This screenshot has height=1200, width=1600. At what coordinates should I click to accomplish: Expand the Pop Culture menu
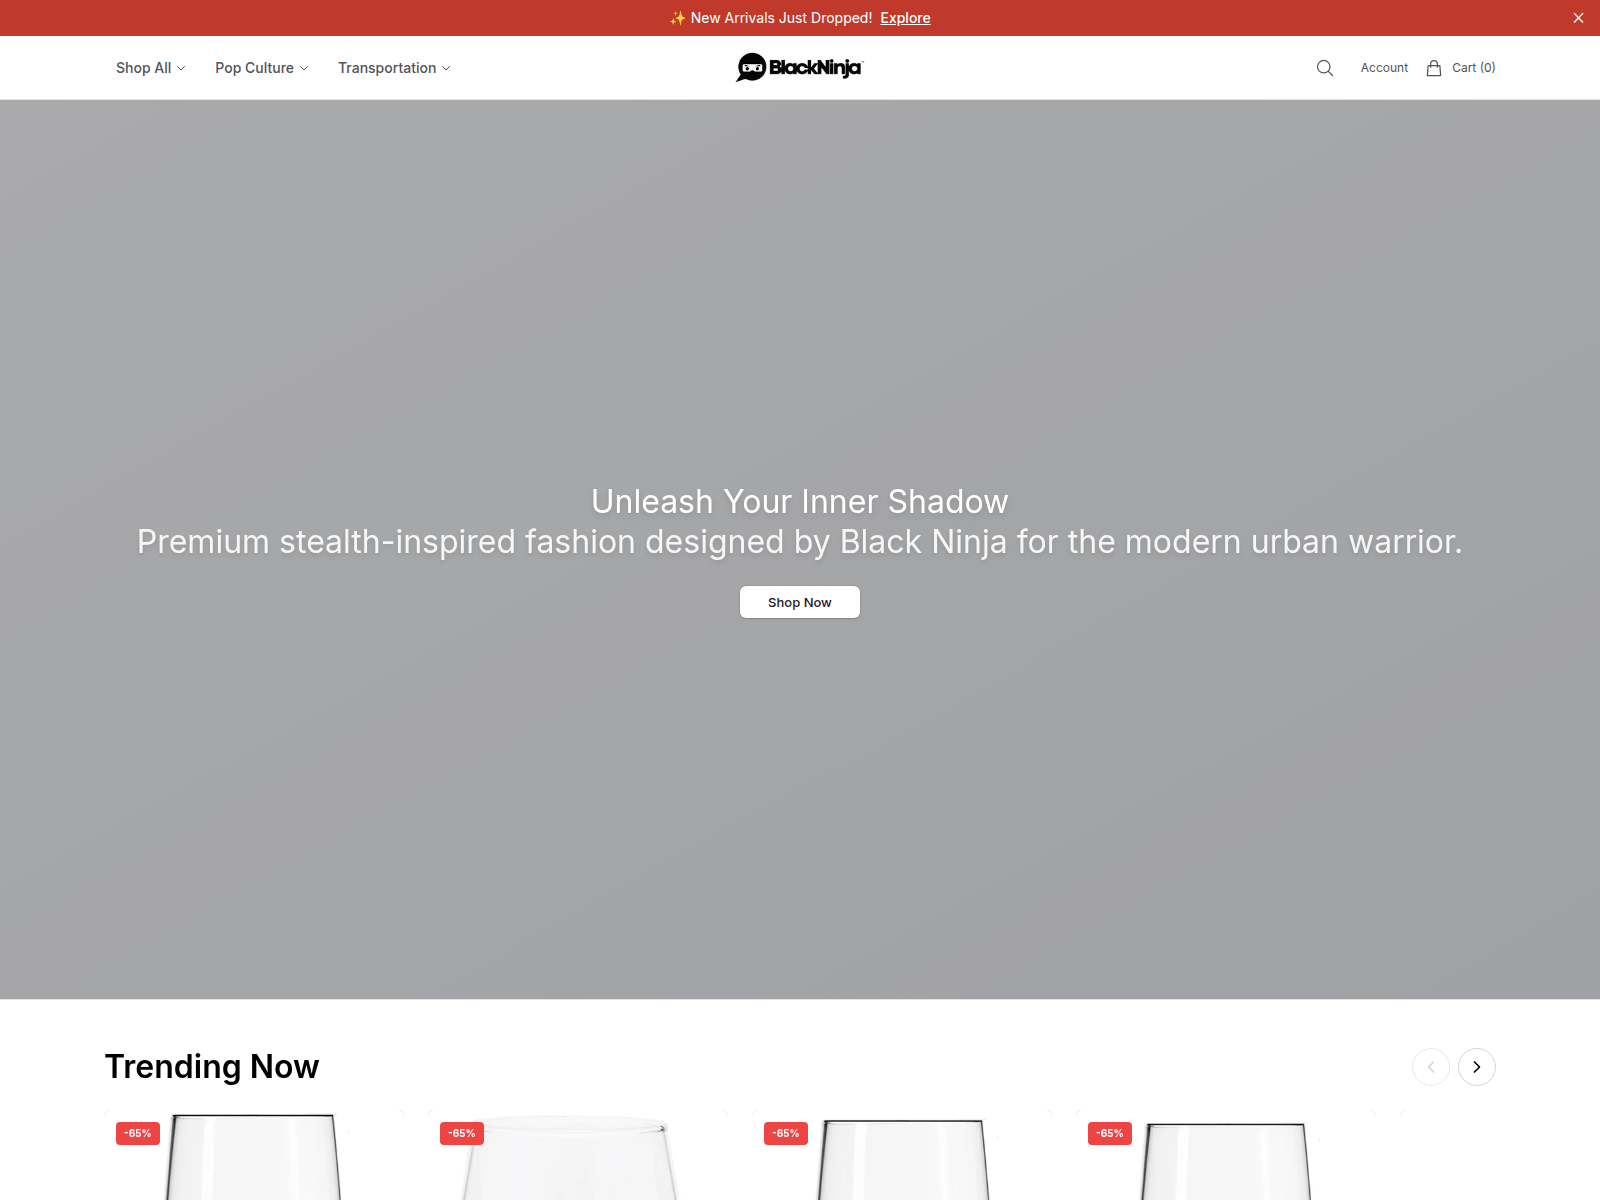click(262, 68)
